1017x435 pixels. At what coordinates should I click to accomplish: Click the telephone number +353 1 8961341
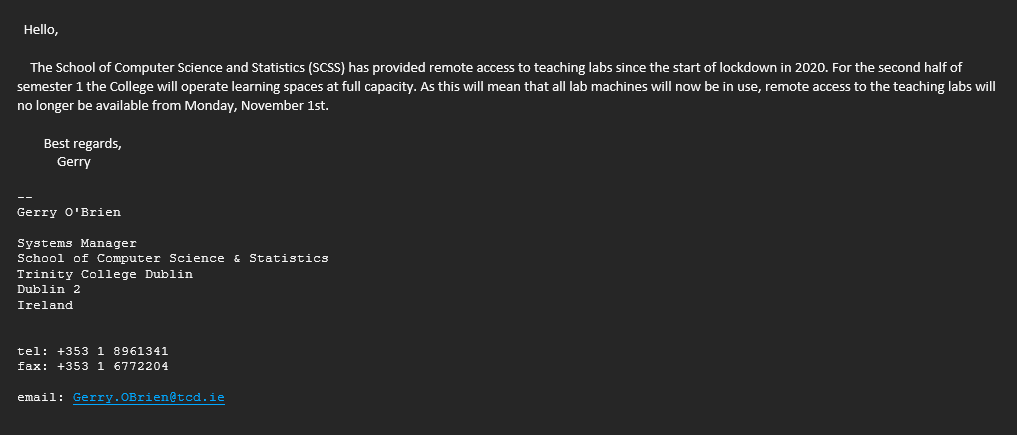click(113, 351)
